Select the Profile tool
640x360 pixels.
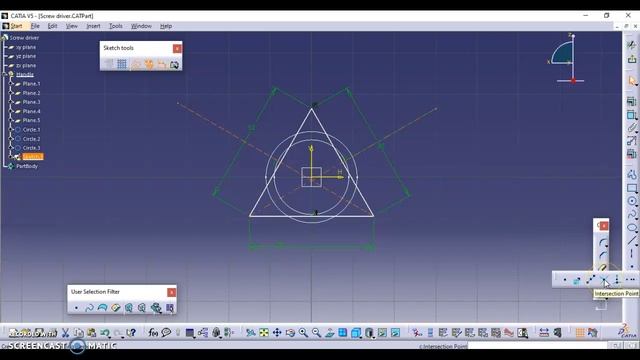click(632, 175)
